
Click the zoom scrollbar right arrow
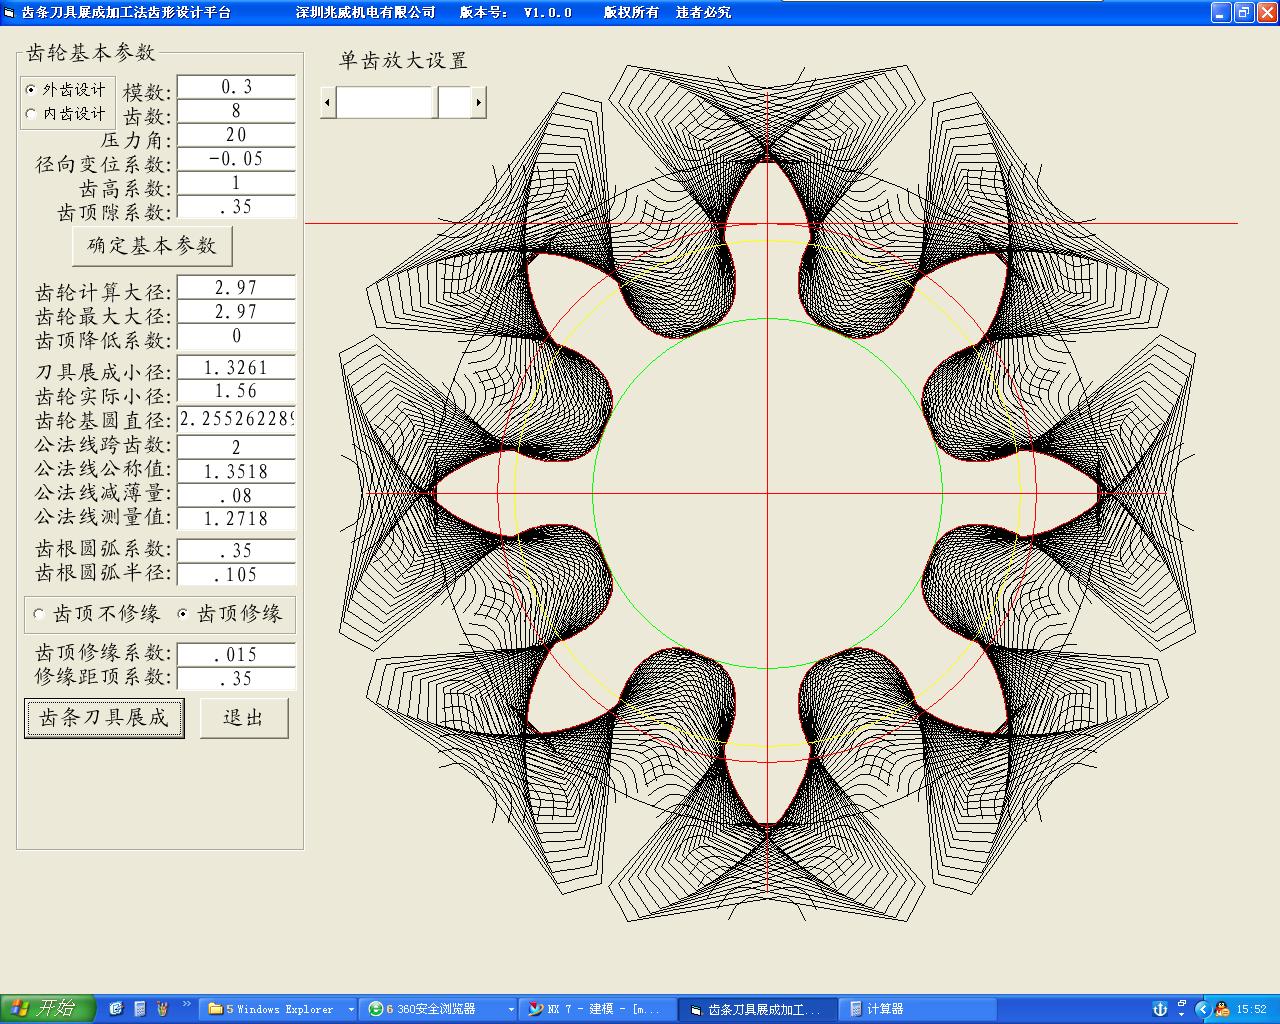[x=479, y=102]
